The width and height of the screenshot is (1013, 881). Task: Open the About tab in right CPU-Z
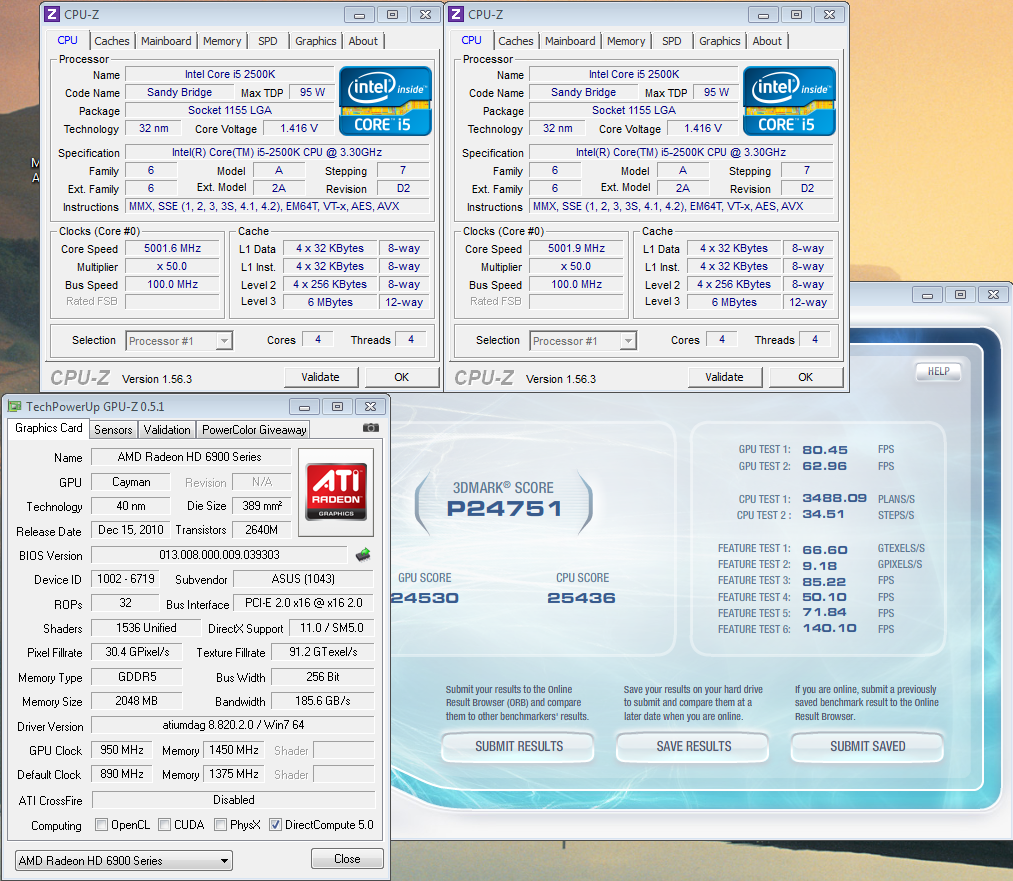click(x=767, y=41)
